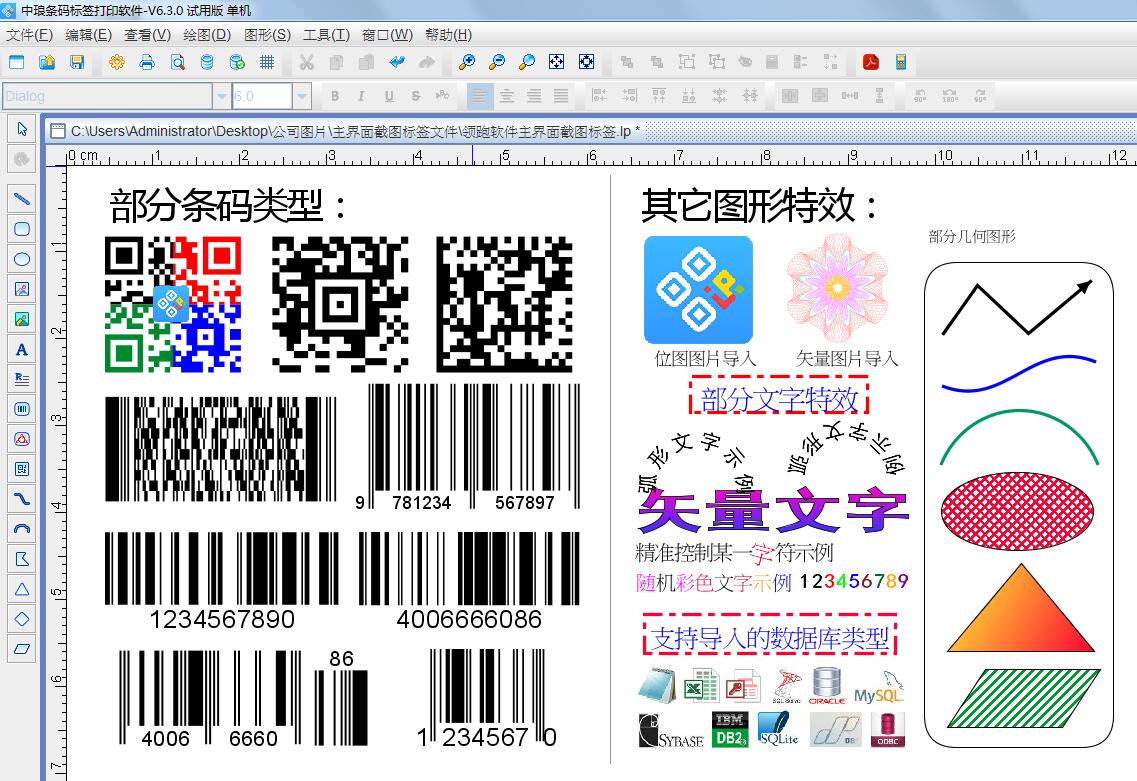Open the Dialog font family dropdown
The image size is (1137, 781).
tap(221, 95)
